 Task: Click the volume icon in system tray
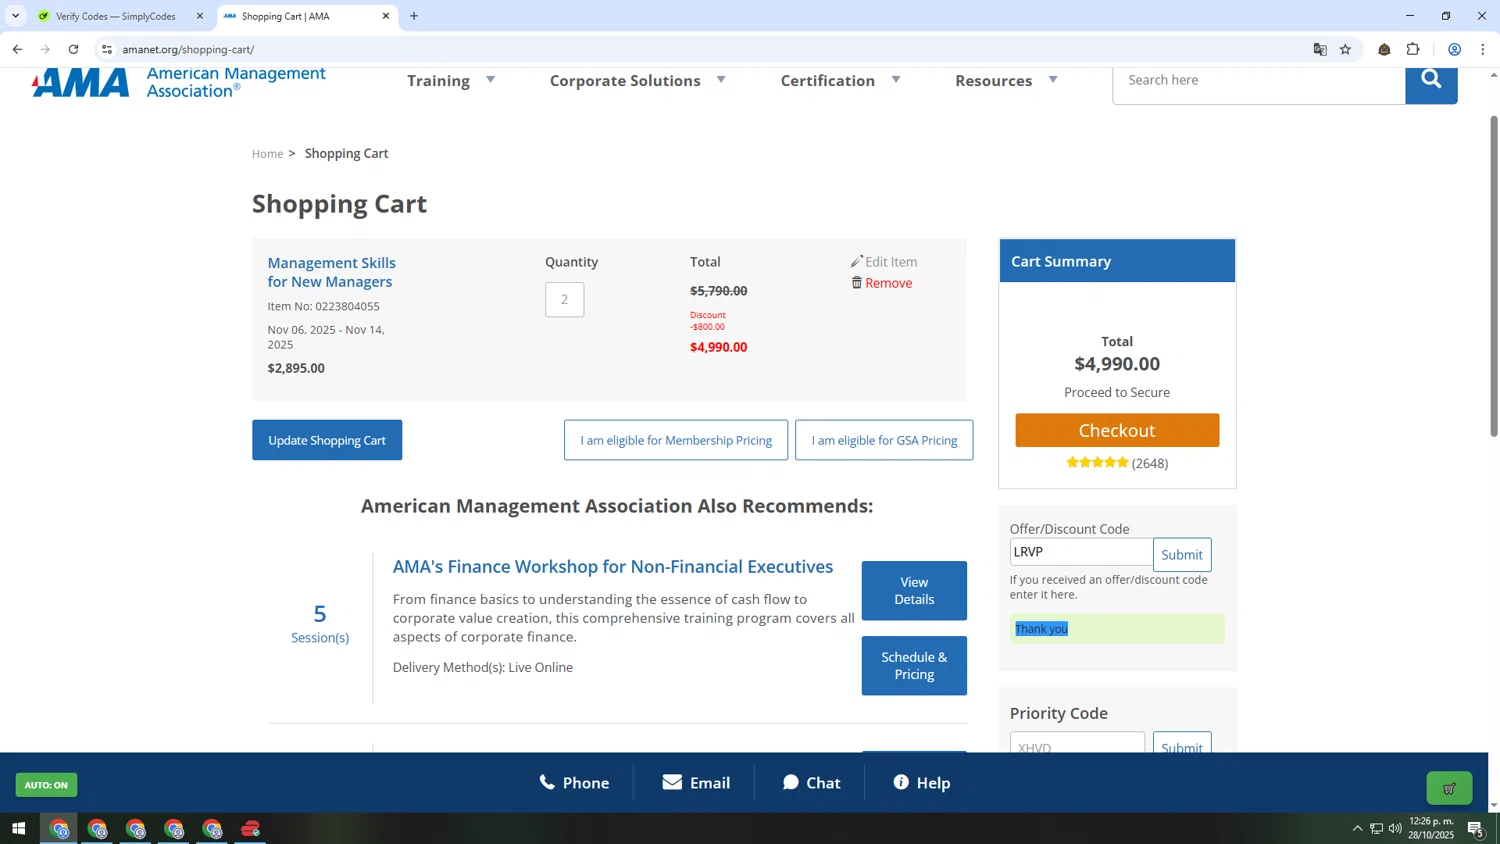[x=1395, y=828]
